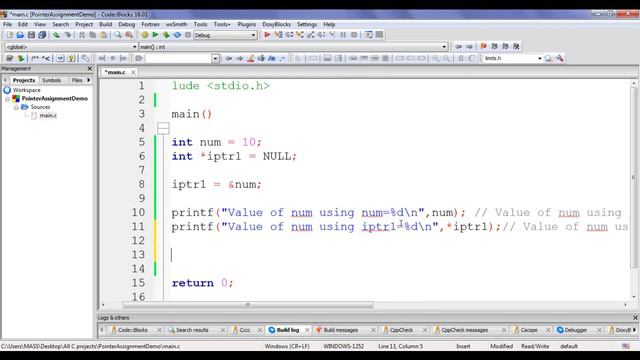Screen dimensions: 640x360
Task: Cut selection with the scissors icon
Action: pos(82,35)
